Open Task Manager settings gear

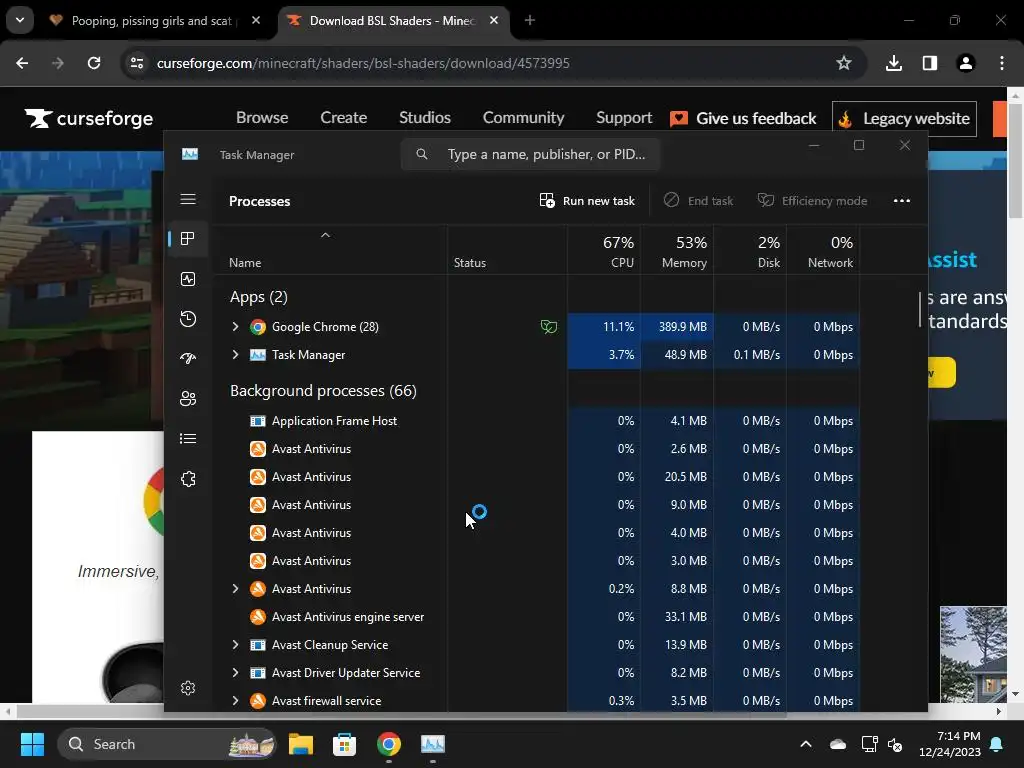tap(188, 688)
